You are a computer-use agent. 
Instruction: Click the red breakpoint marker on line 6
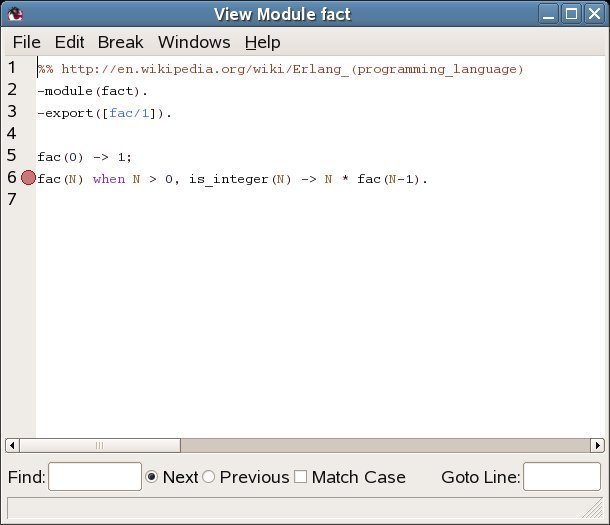(28, 178)
